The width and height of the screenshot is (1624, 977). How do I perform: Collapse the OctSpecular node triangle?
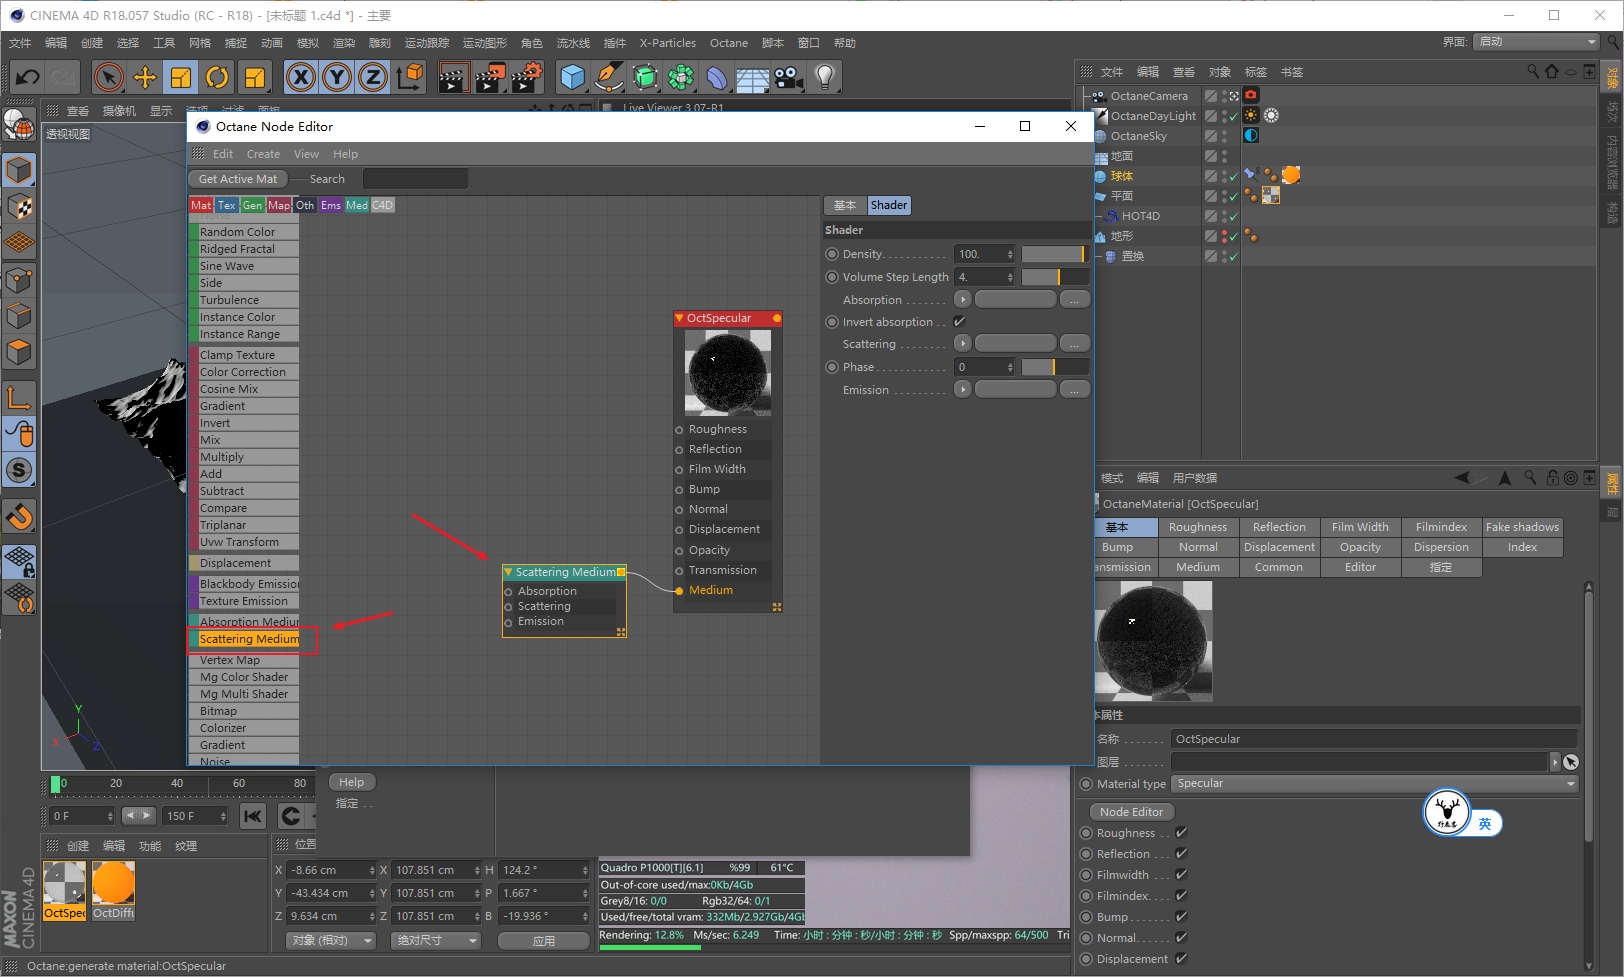[680, 318]
